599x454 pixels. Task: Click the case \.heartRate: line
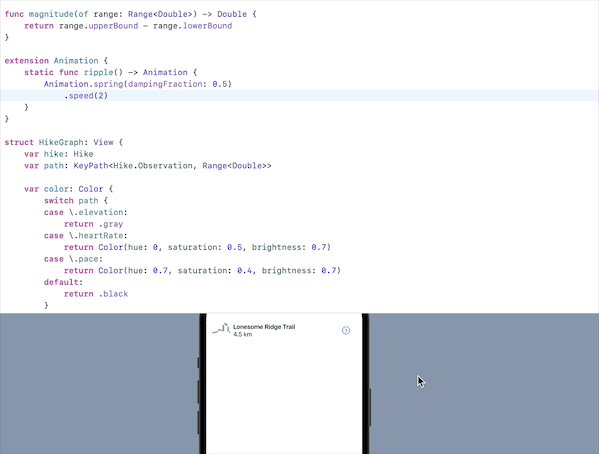pyautogui.click(x=86, y=236)
